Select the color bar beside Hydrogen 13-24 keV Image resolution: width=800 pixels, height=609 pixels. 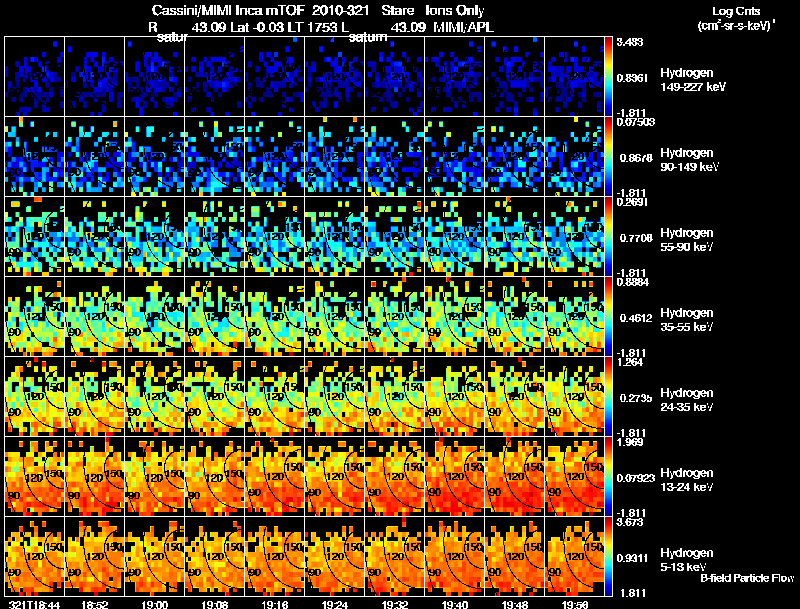pos(608,476)
